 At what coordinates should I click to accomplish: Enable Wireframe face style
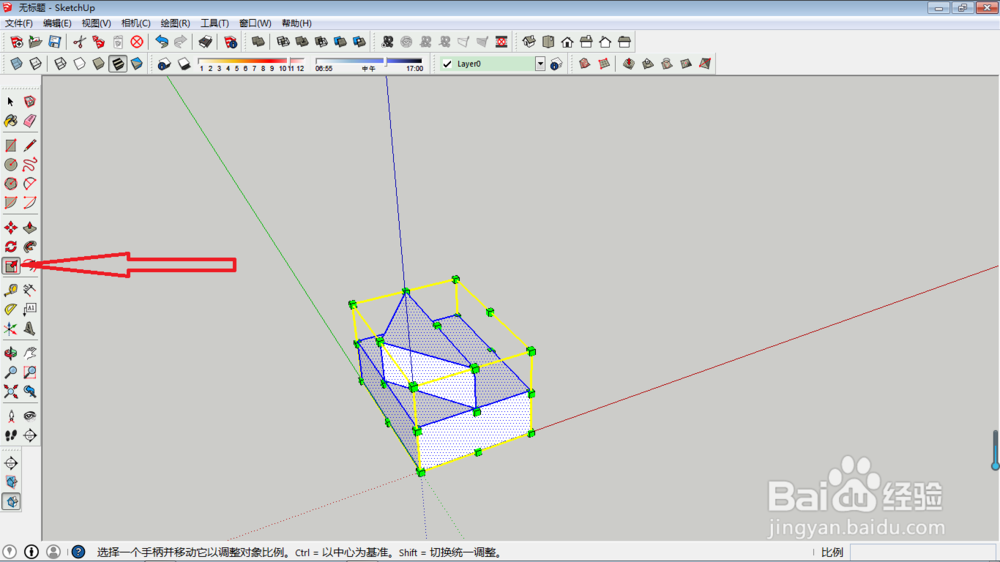(60, 64)
